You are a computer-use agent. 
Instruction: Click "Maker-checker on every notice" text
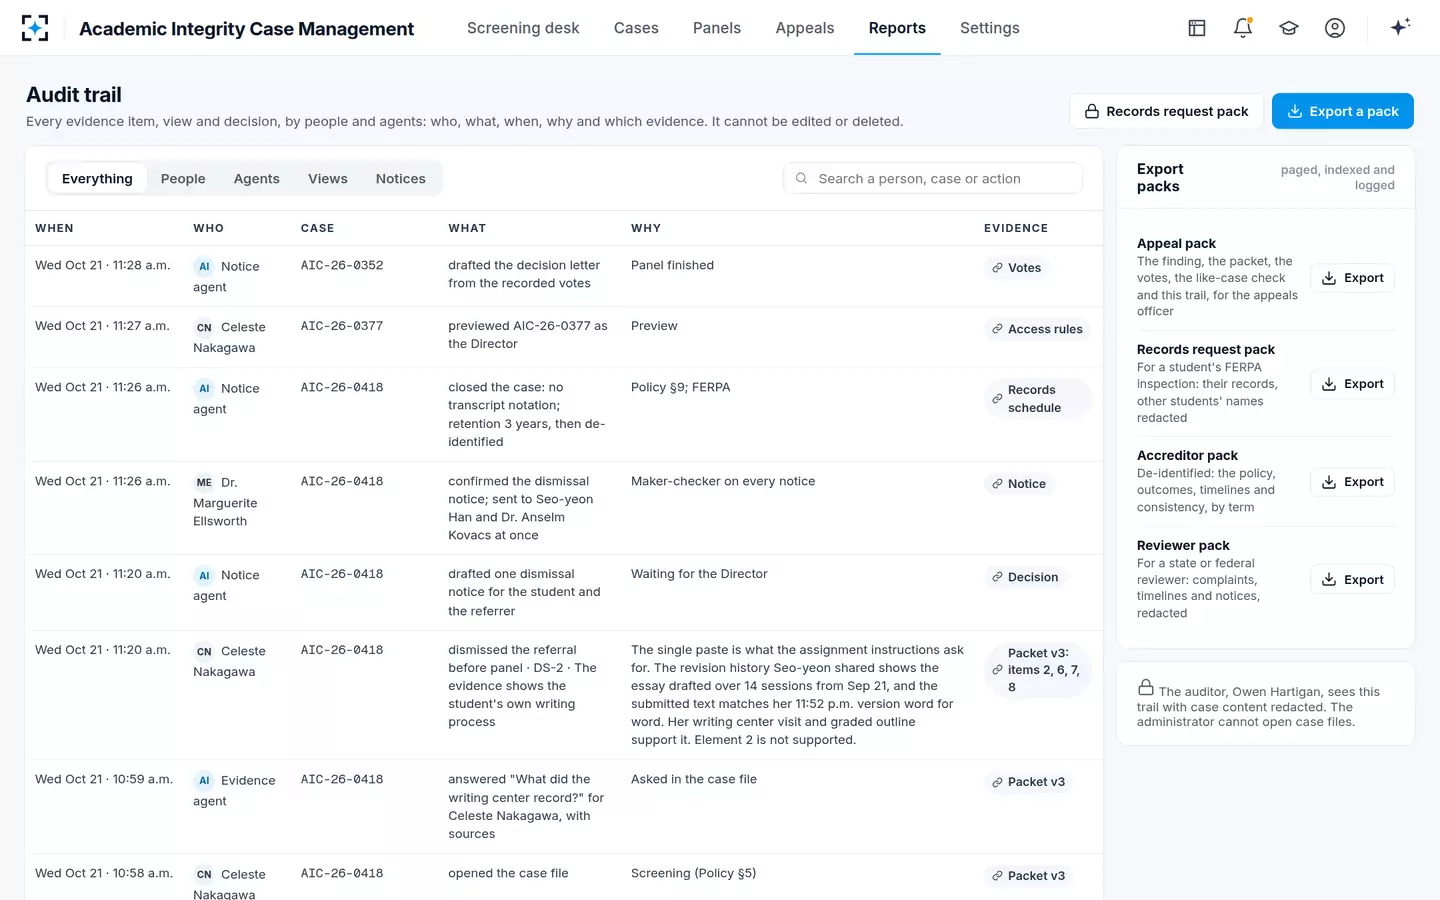(x=723, y=481)
